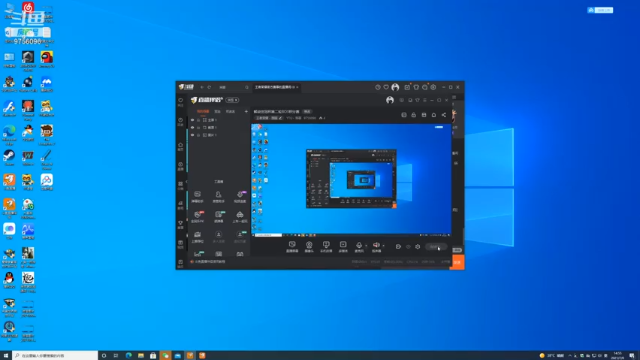This screenshot has height=360, width=640.
Task: Switch to the third scene tab
Action: coord(230,111)
